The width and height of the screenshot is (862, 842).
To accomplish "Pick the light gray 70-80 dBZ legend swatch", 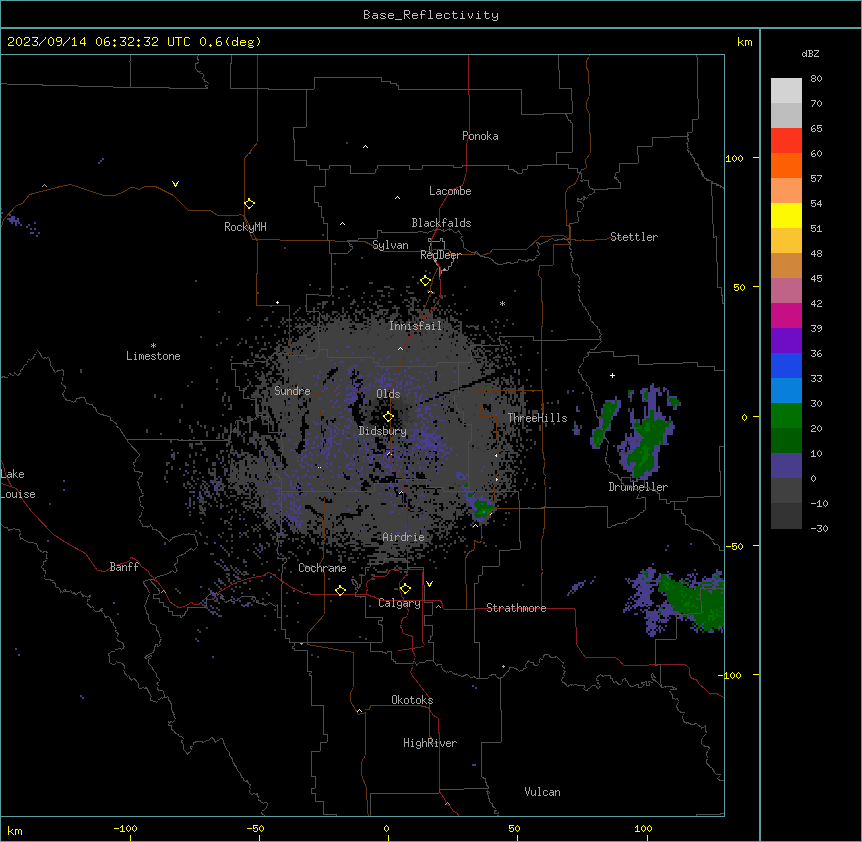I will tap(786, 91).
